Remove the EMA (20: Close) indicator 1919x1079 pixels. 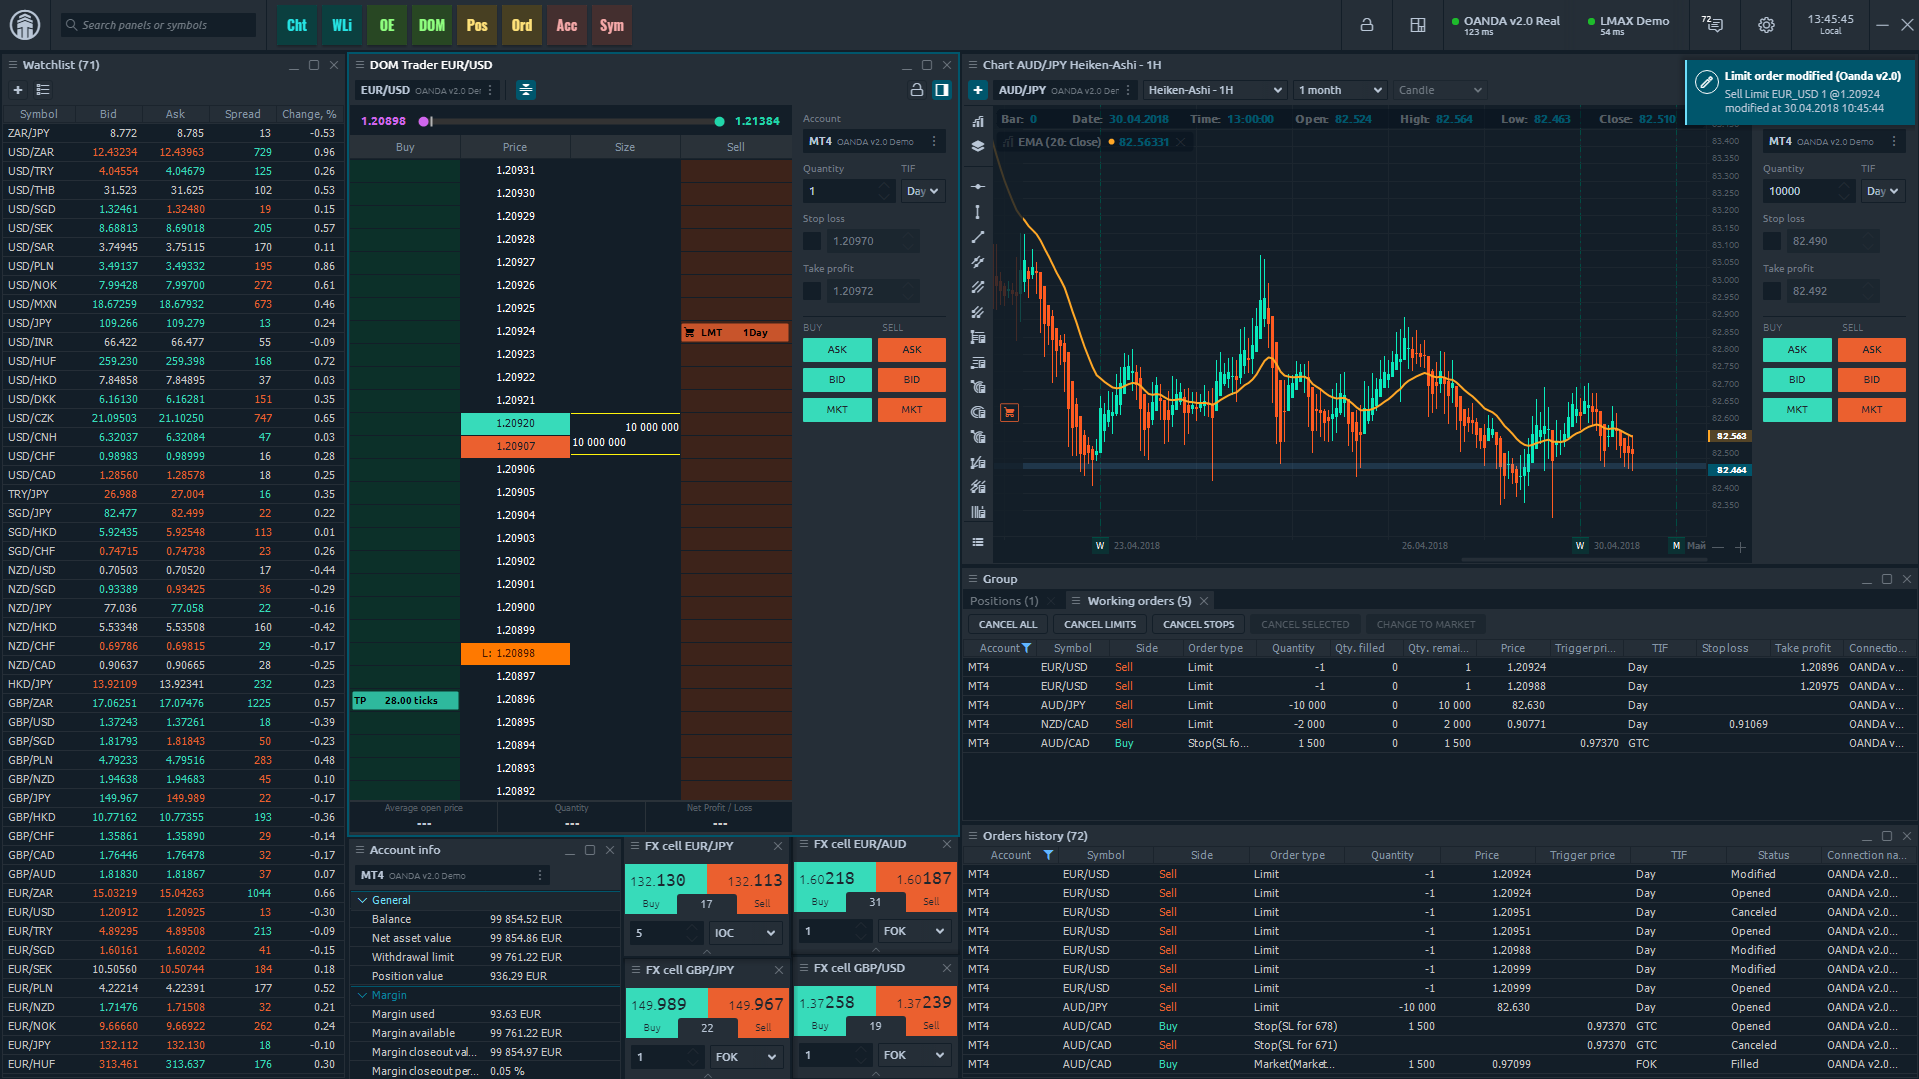pyautogui.click(x=1181, y=142)
